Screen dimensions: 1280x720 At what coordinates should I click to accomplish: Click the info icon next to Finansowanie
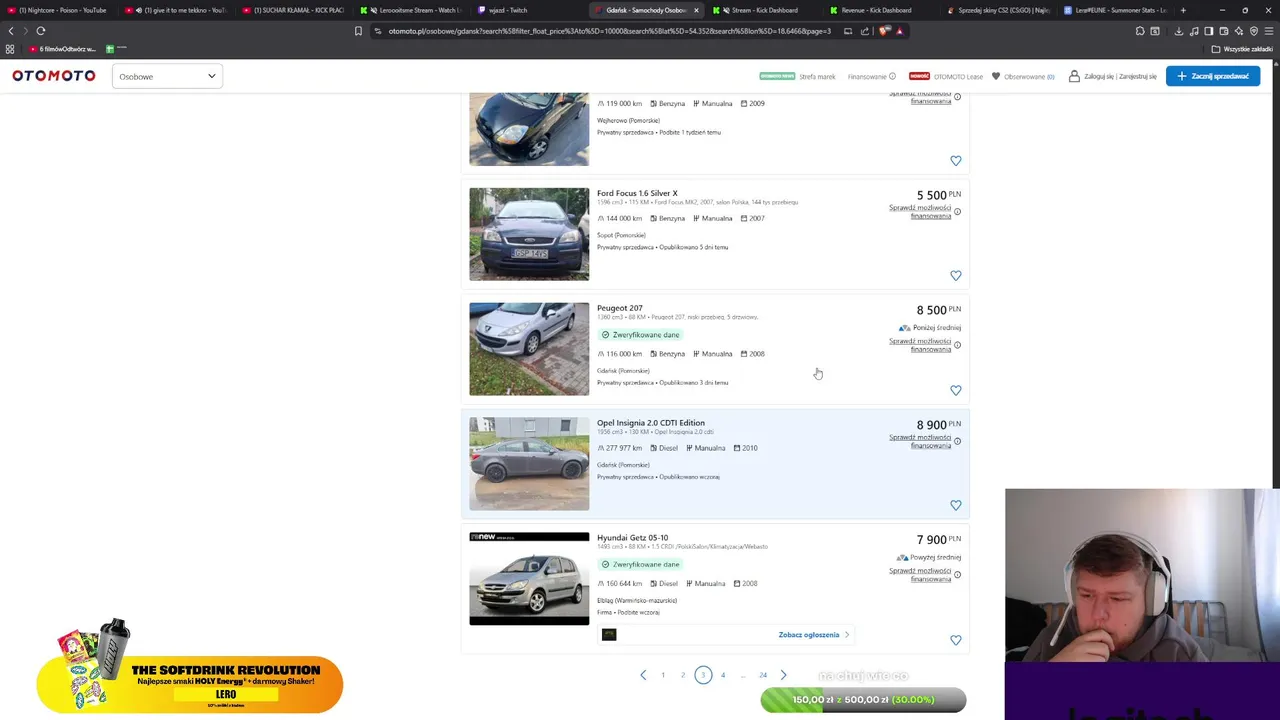[x=893, y=76]
